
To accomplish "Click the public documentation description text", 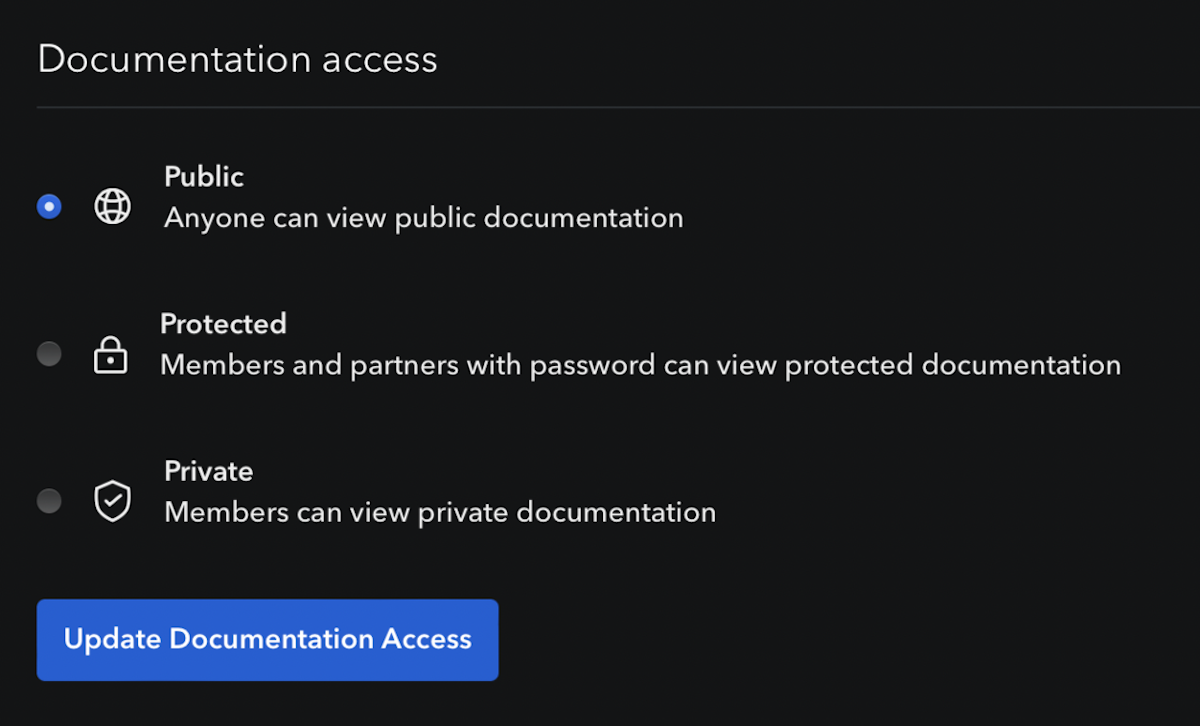I will click(423, 217).
